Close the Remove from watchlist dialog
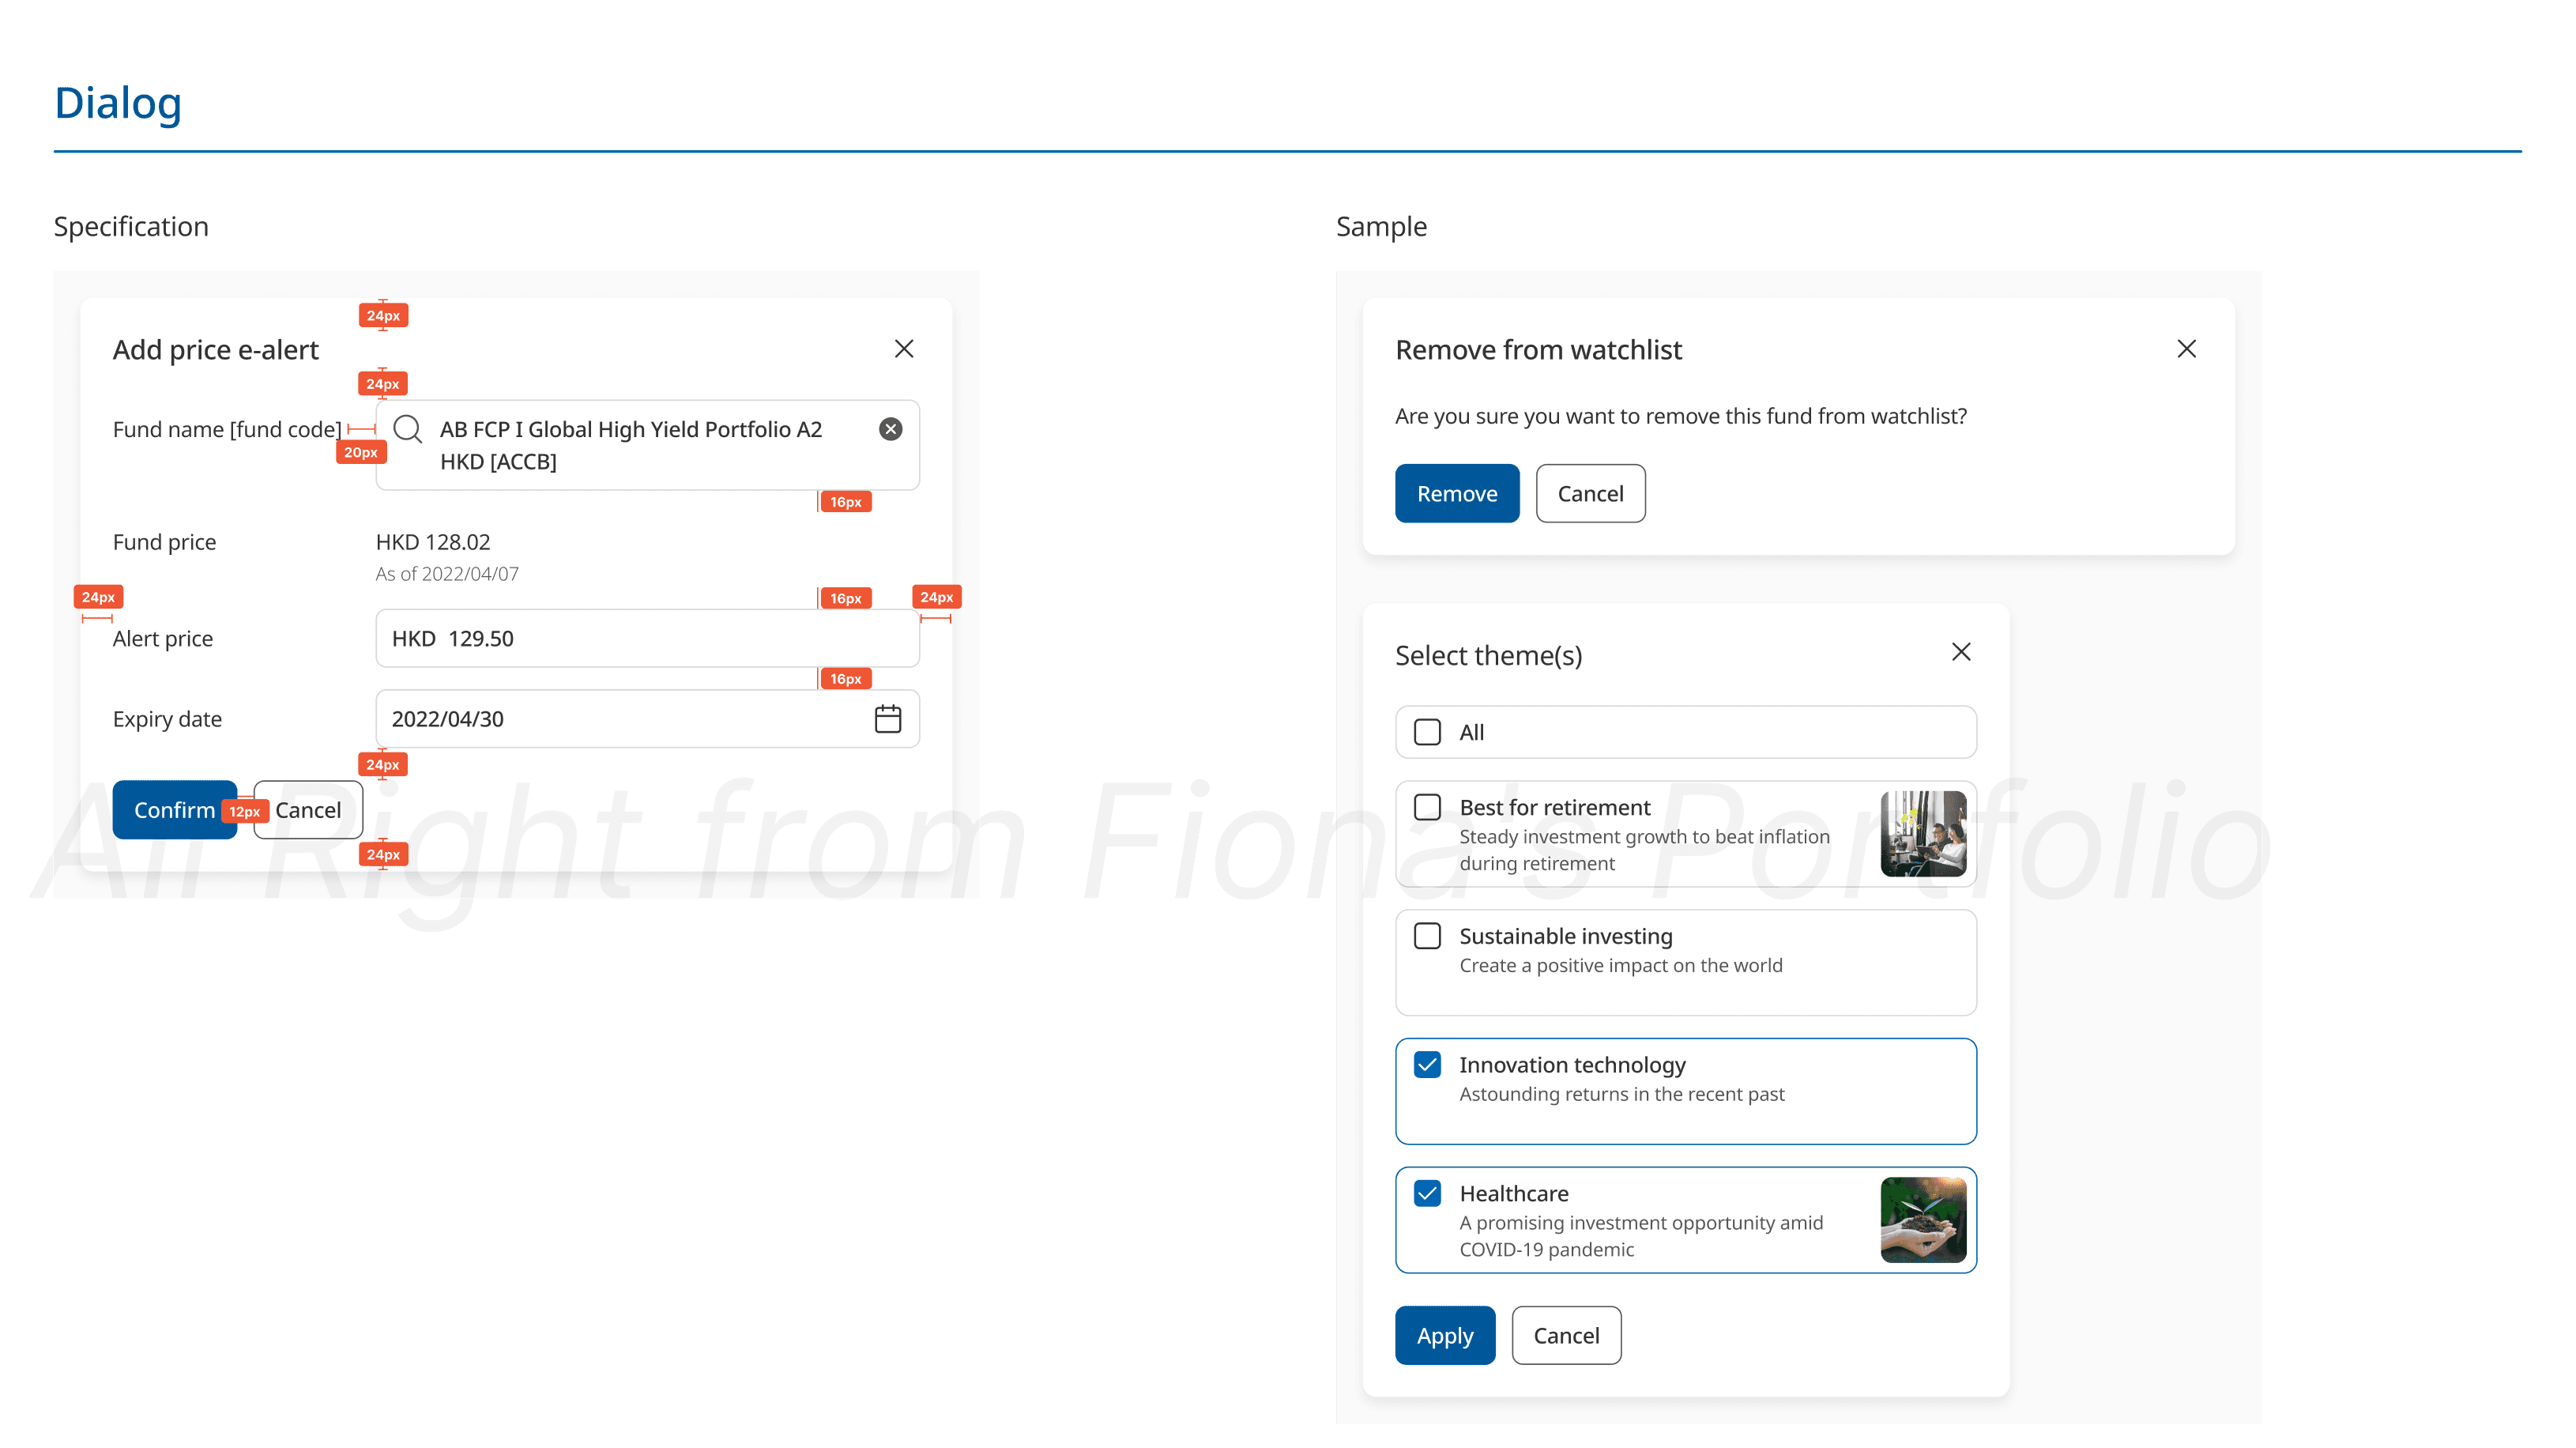This screenshot has height=1448, width=2576. pyautogui.click(x=2186, y=349)
